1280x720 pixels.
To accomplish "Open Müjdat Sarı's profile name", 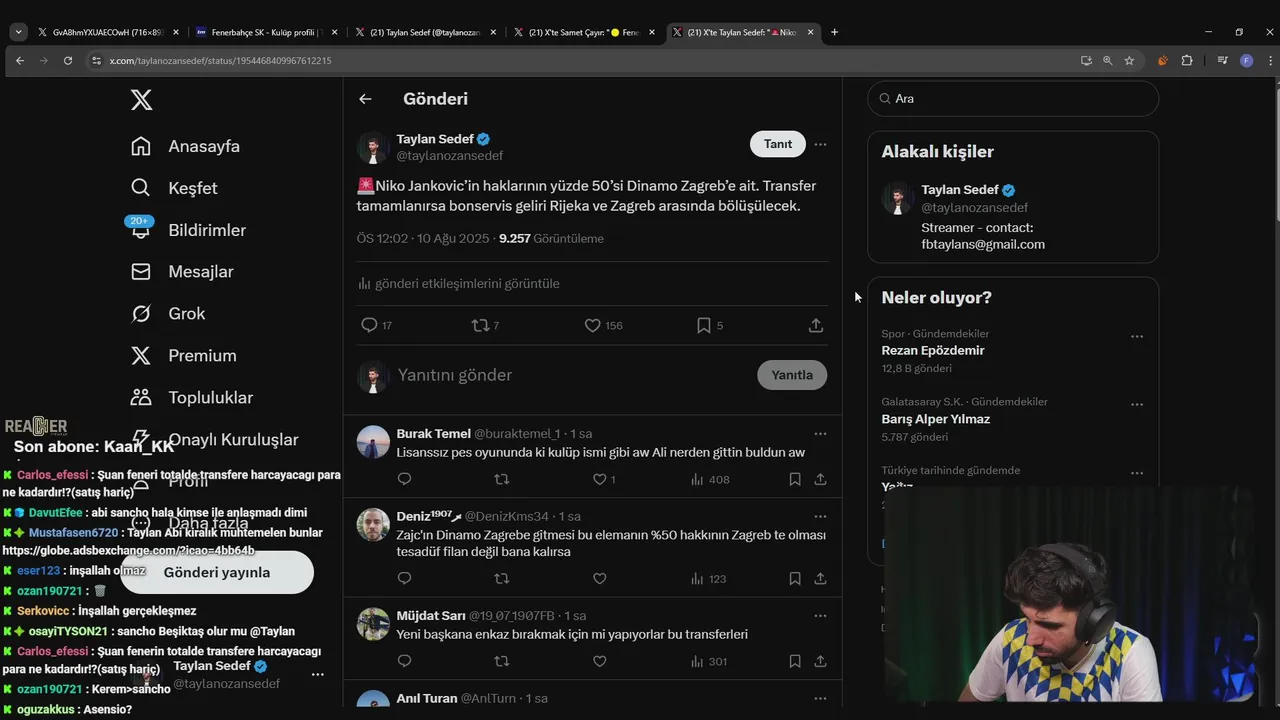I will 431,616.
